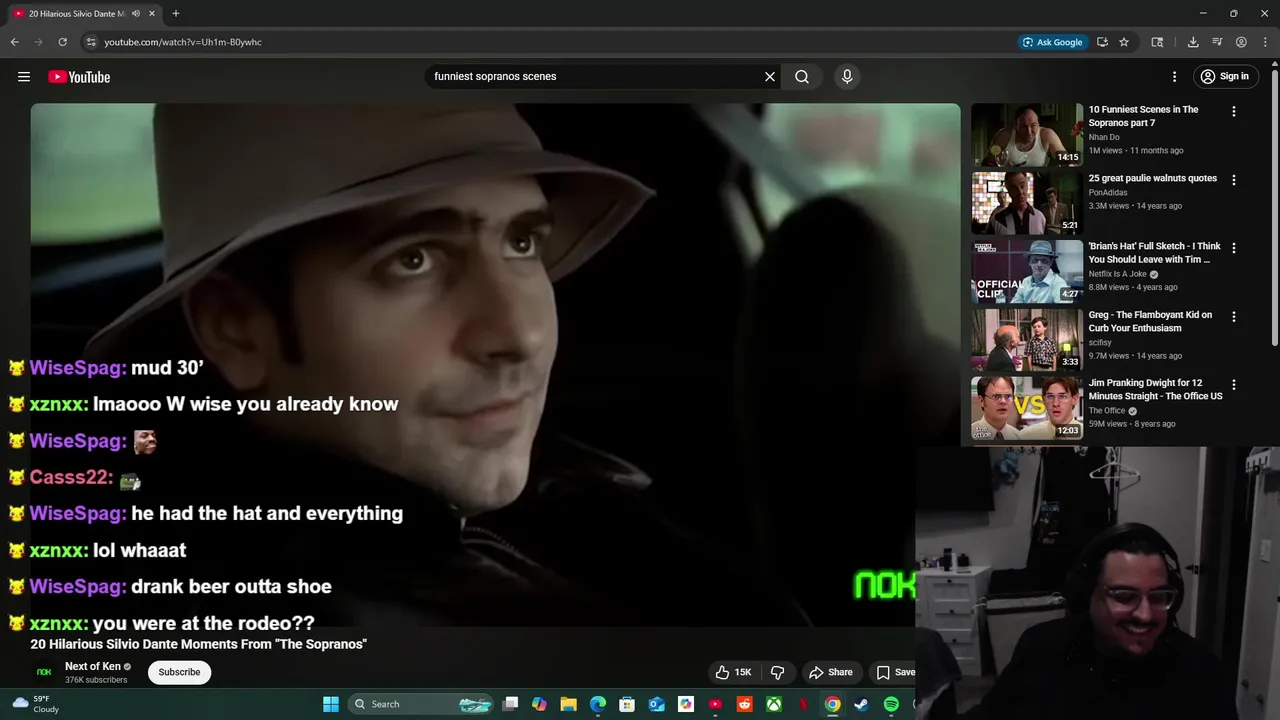Screen dimensions: 1280x720
Task: Click the Sign in button
Action: coord(1225,76)
